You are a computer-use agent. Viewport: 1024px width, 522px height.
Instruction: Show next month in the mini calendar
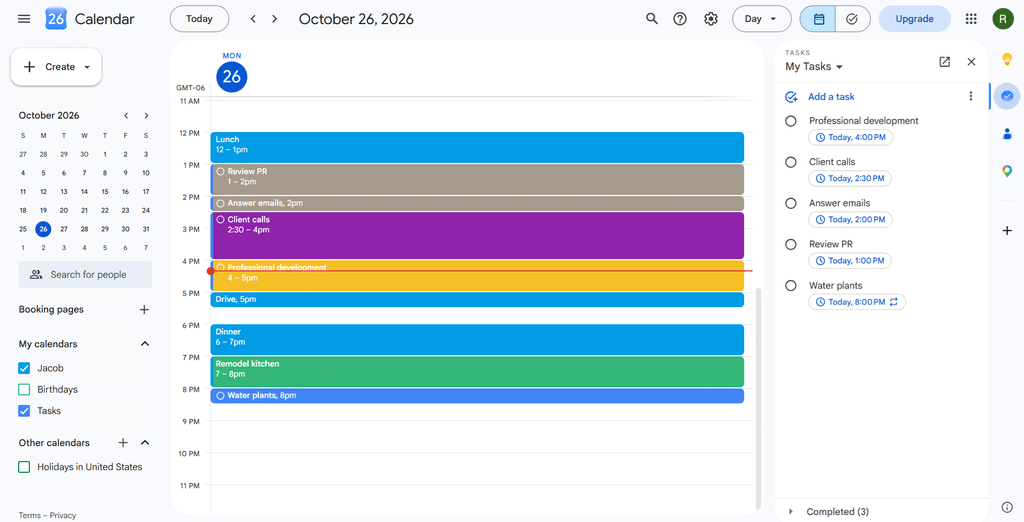click(x=146, y=116)
